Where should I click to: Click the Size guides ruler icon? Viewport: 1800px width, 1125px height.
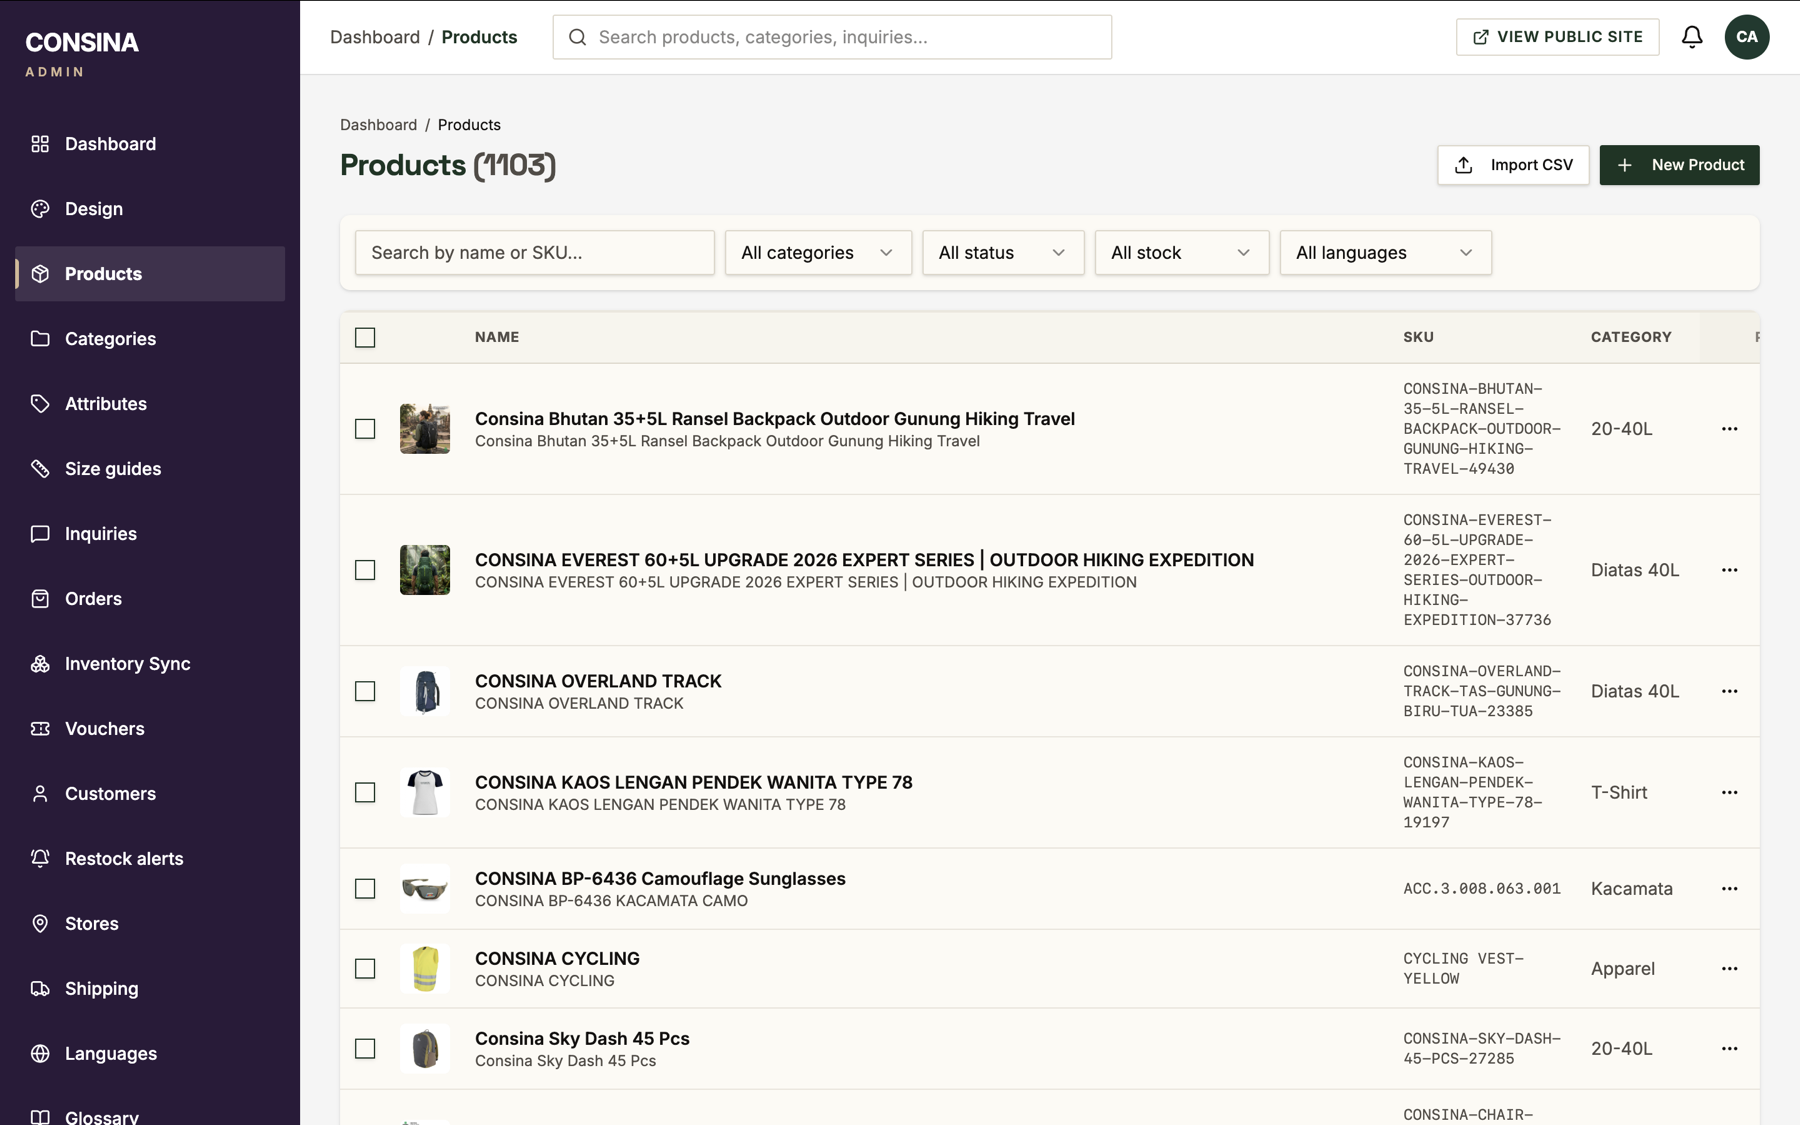(40, 469)
